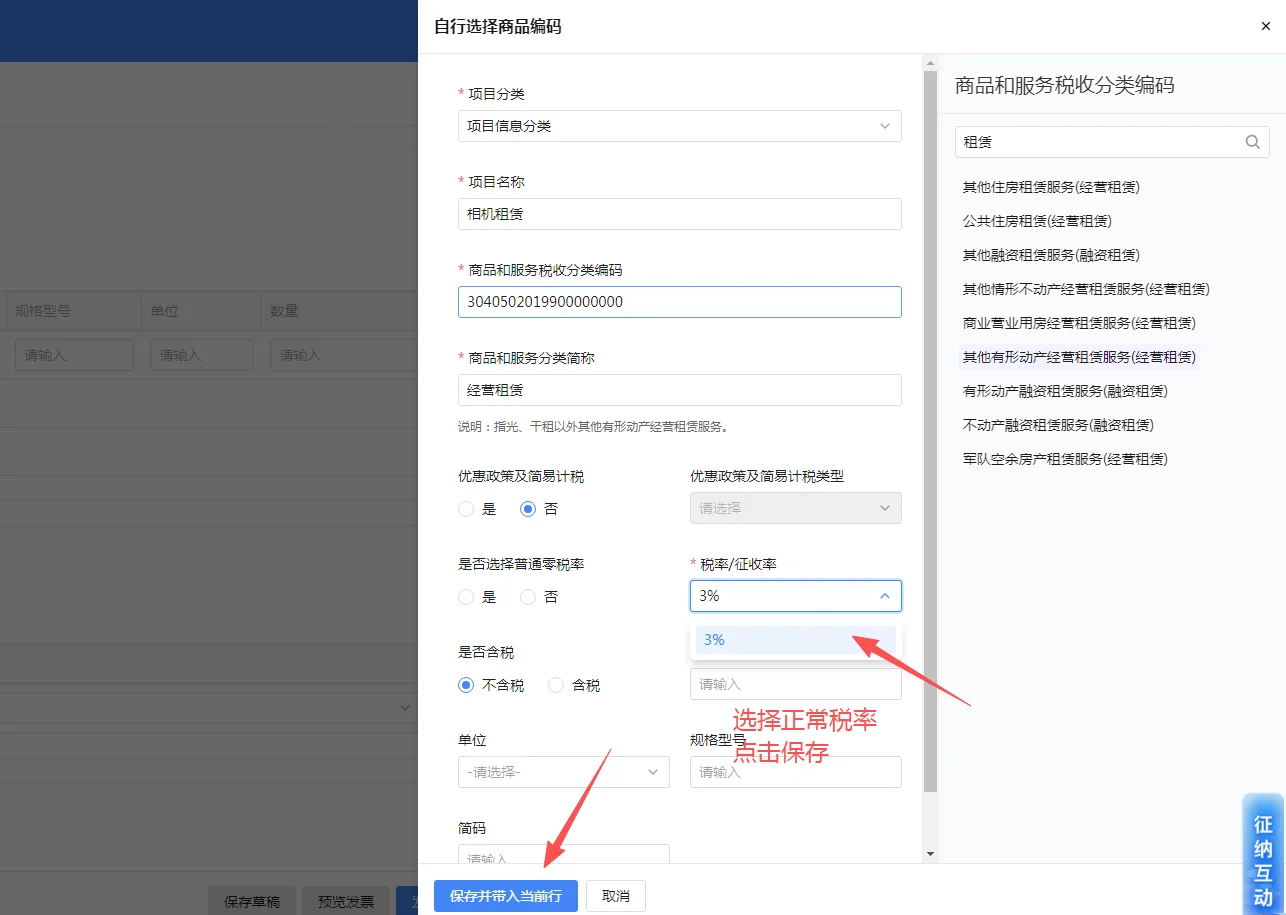
Task: Click the X to close 自行选择商品编码 dialog
Action: pos(1265,26)
